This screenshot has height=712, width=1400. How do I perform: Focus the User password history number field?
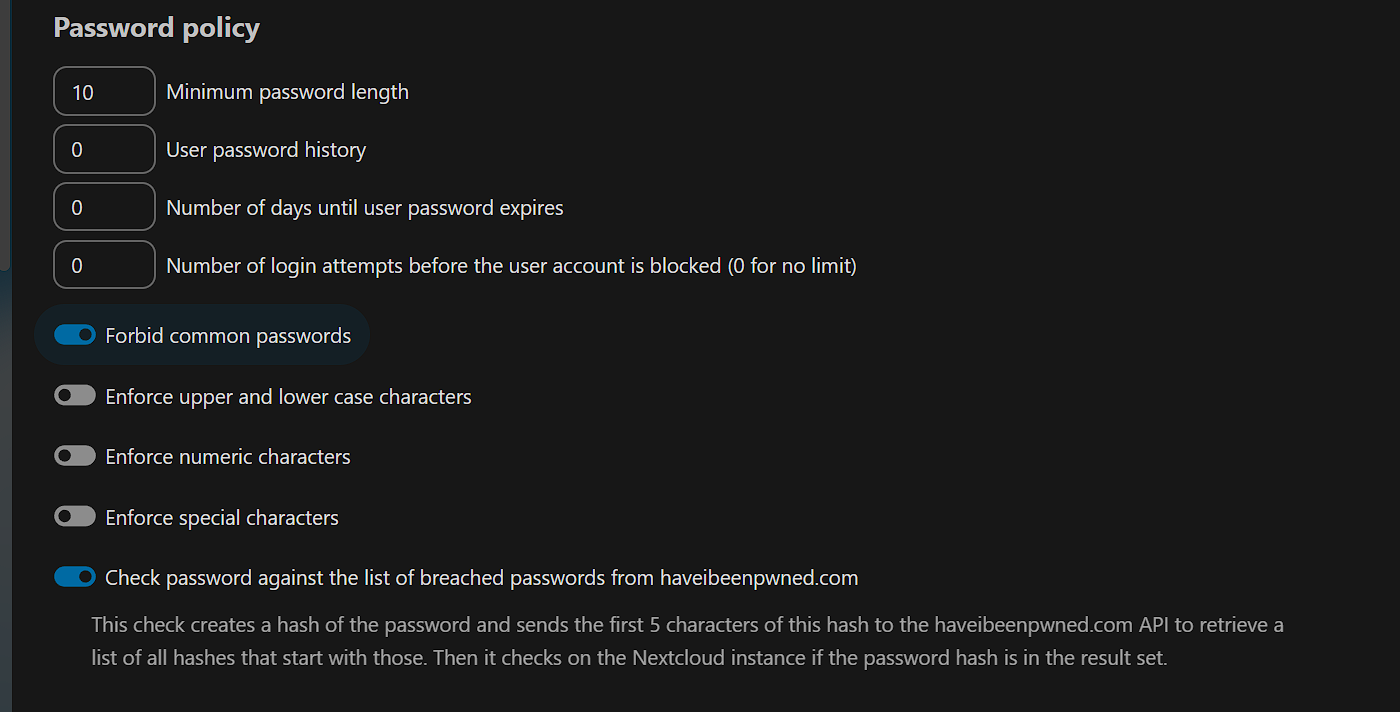click(104, 150)
